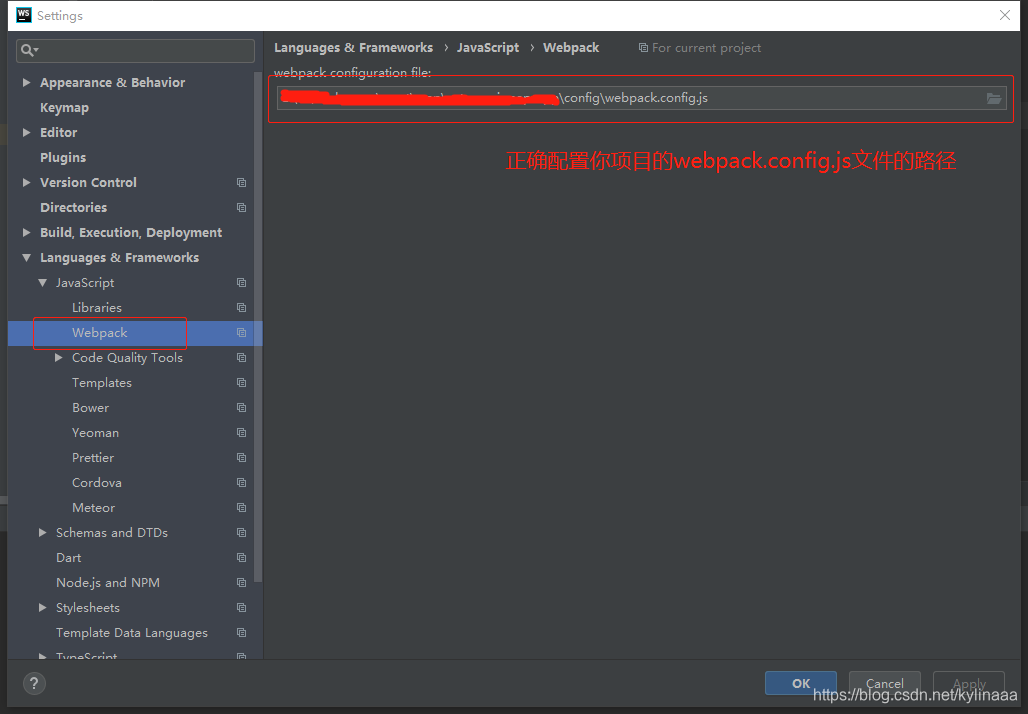
Task: Click project-level icon beside Template Data Languages
Action: coord(241,633)
